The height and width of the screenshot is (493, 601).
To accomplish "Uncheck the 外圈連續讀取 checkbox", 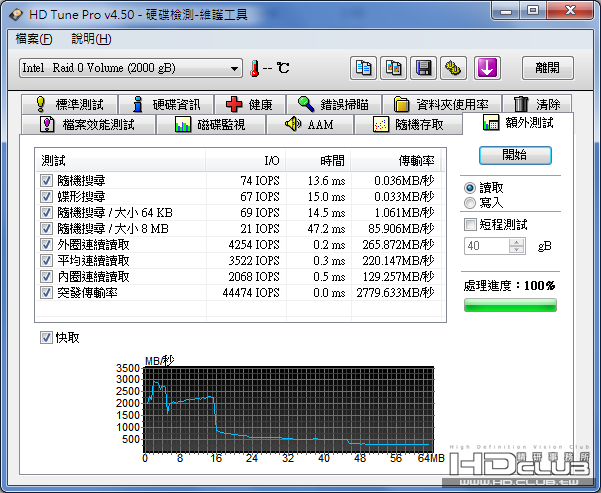I will 46,245.
